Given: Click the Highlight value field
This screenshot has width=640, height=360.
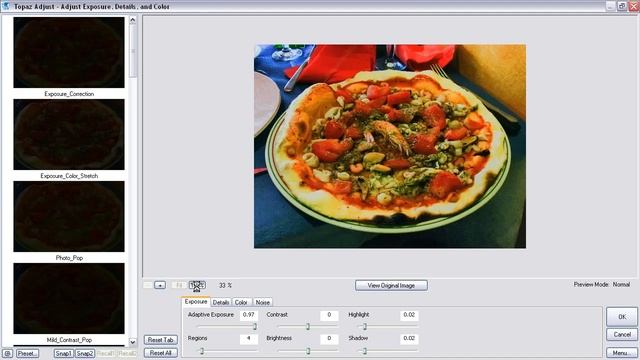Looking at the screenshot, I should click(x=409, y=315).
